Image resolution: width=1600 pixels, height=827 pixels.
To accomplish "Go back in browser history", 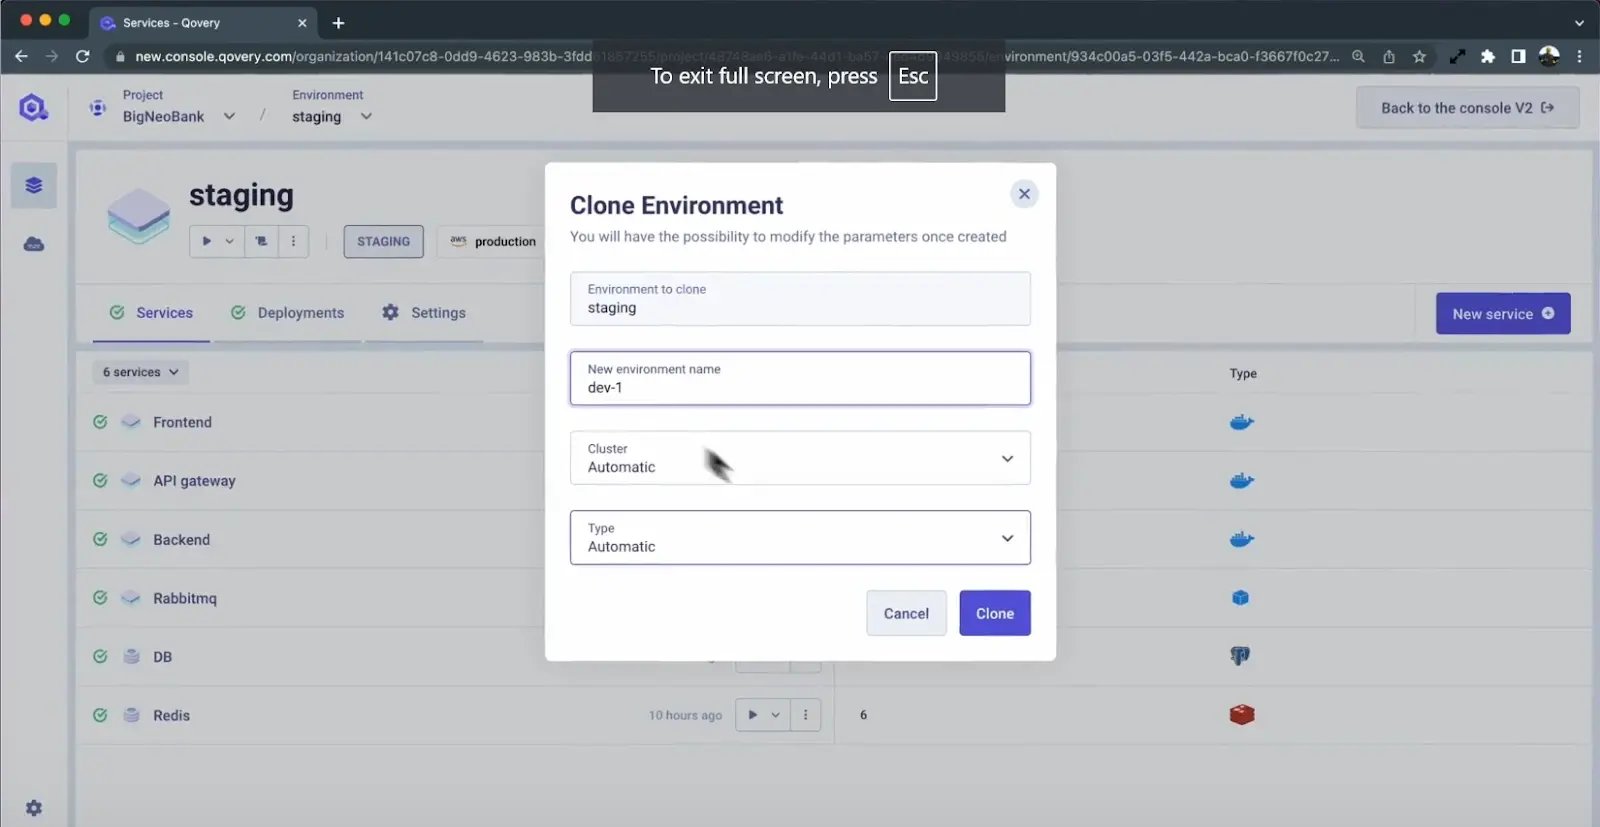I will tap(21, 56).
